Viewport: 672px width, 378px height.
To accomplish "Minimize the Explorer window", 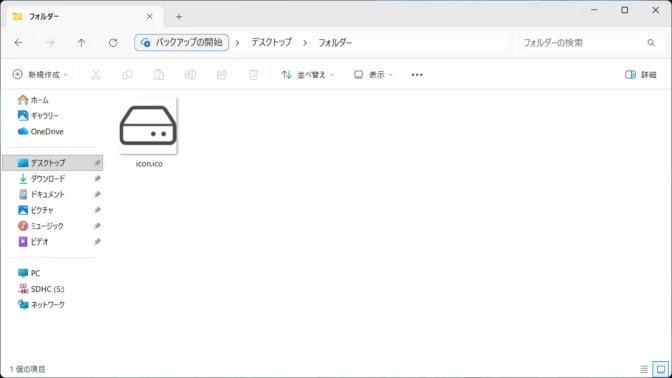I will (594, 10).
